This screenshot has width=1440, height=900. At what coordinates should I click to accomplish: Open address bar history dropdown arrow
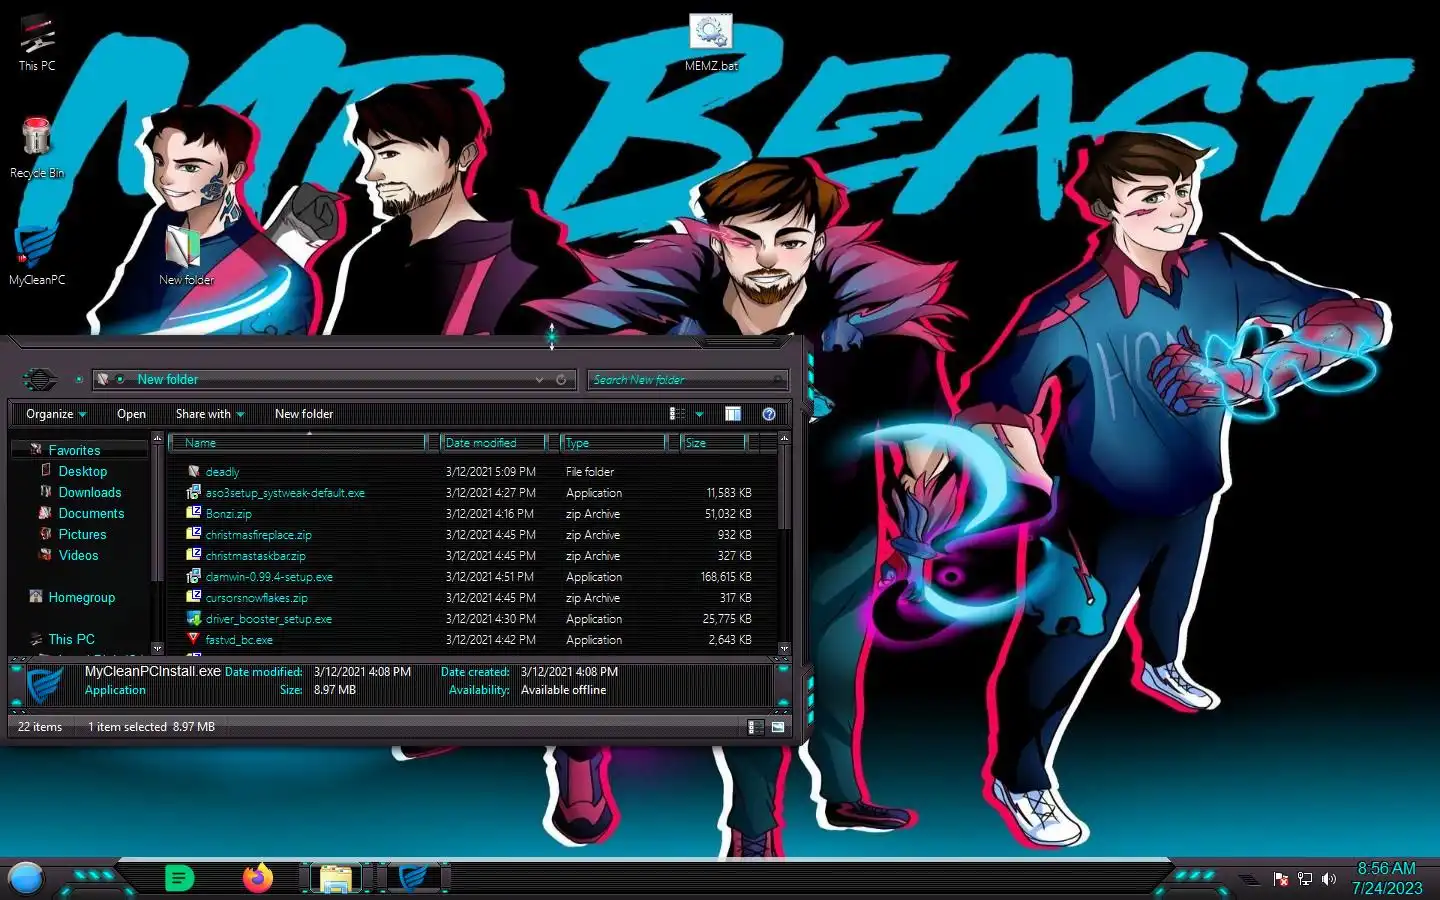click(540, 380)
